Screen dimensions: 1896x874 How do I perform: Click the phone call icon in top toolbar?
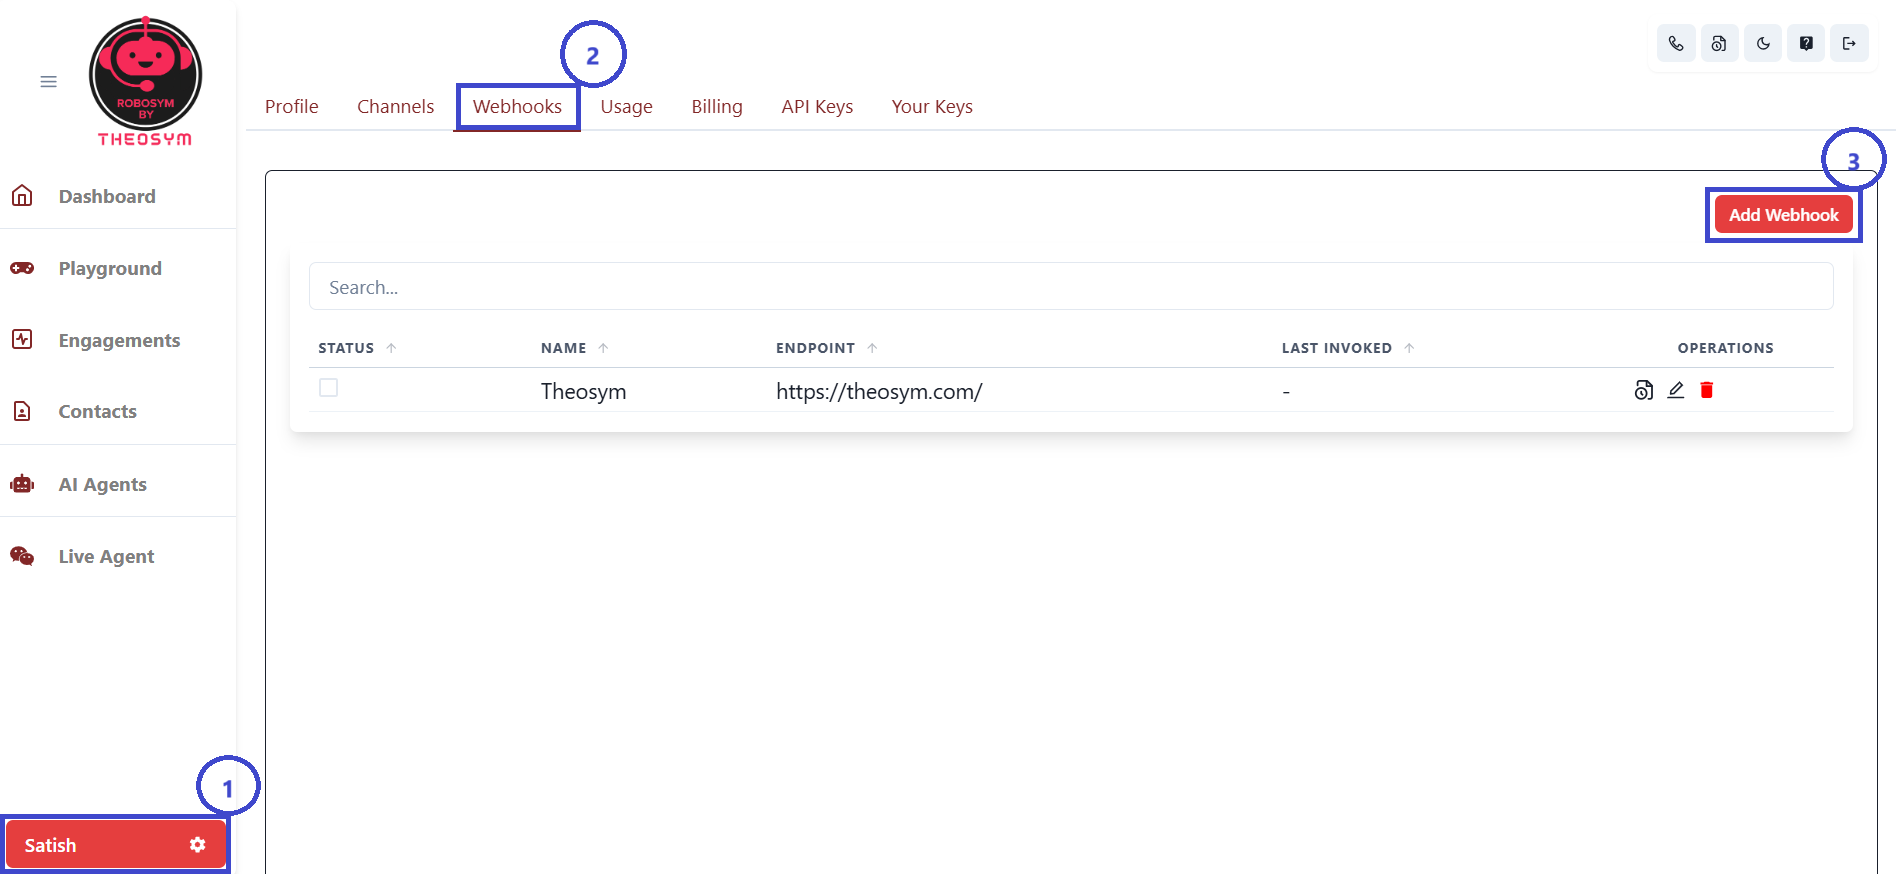(1676, 43)
